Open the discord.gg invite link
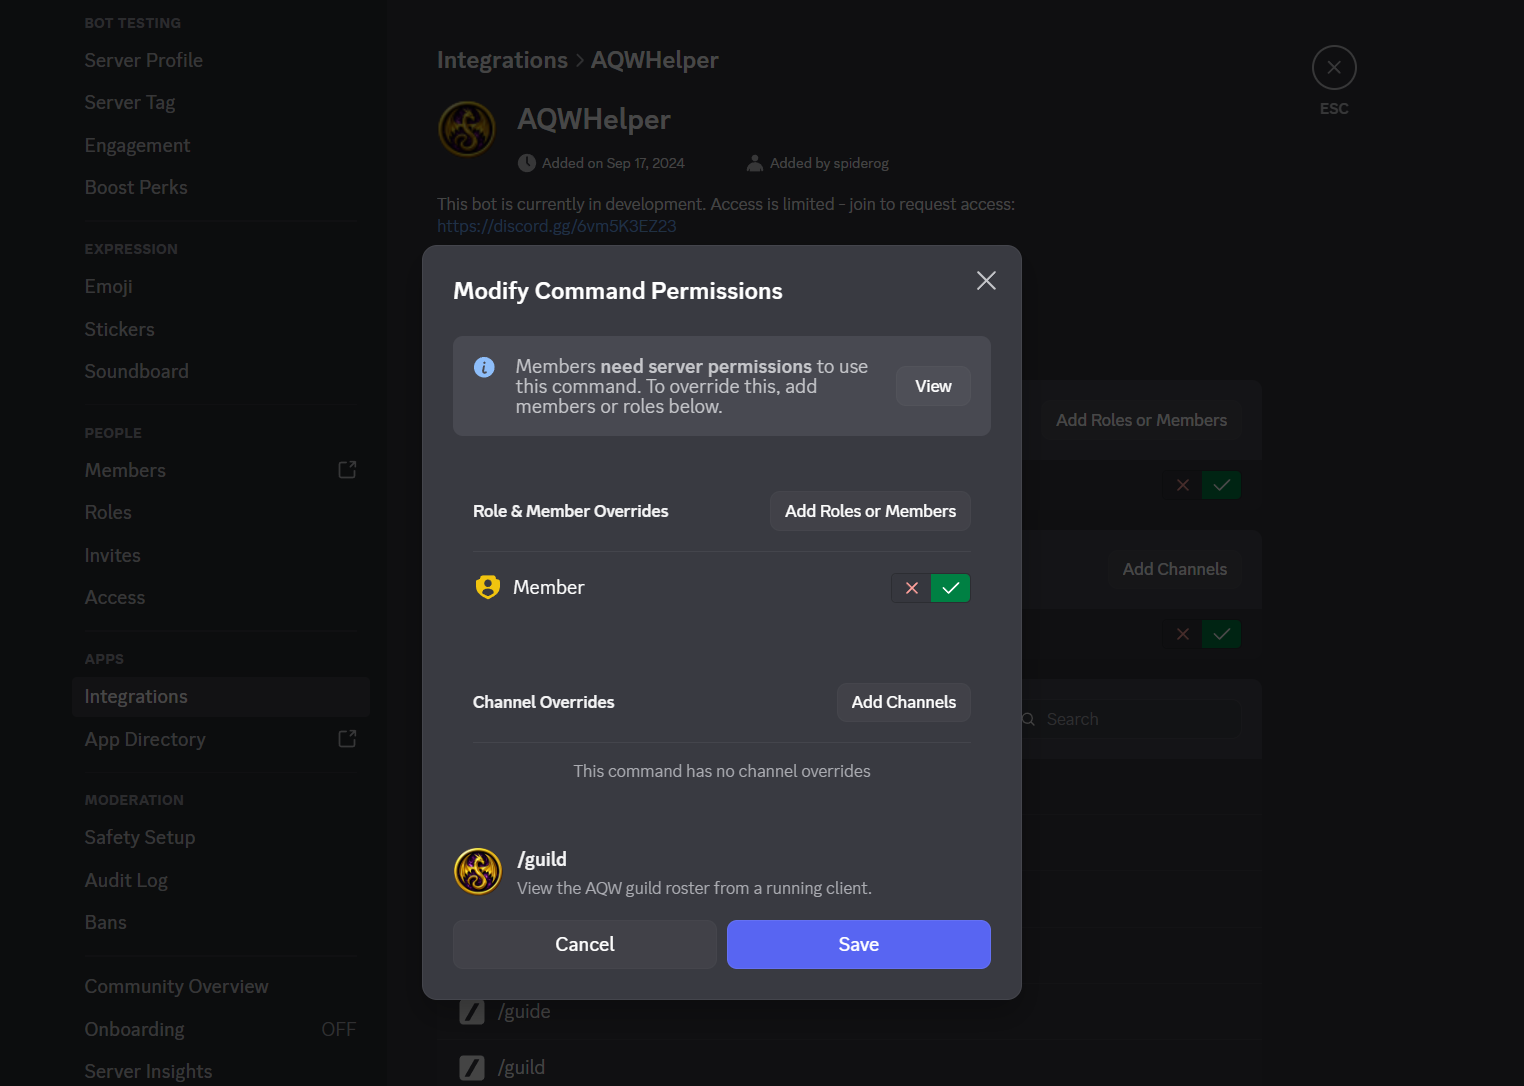 [557, 226]
